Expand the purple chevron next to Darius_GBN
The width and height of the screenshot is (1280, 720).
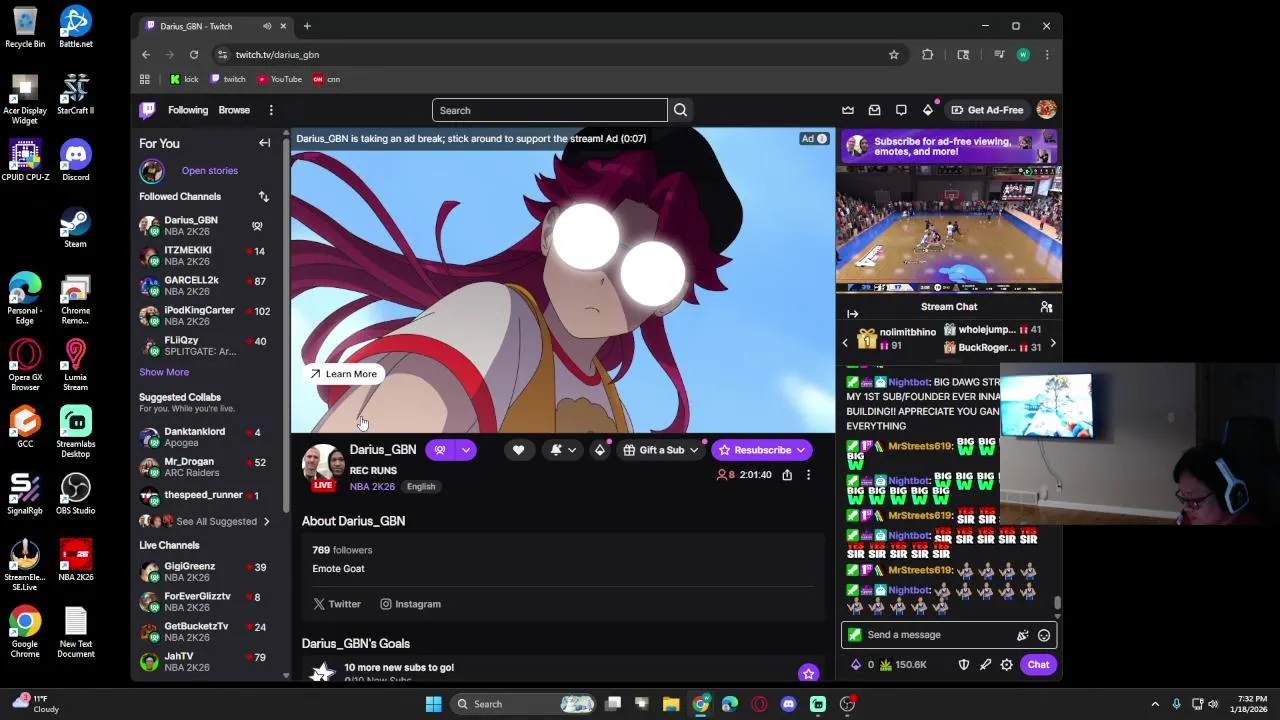[465, 450]
